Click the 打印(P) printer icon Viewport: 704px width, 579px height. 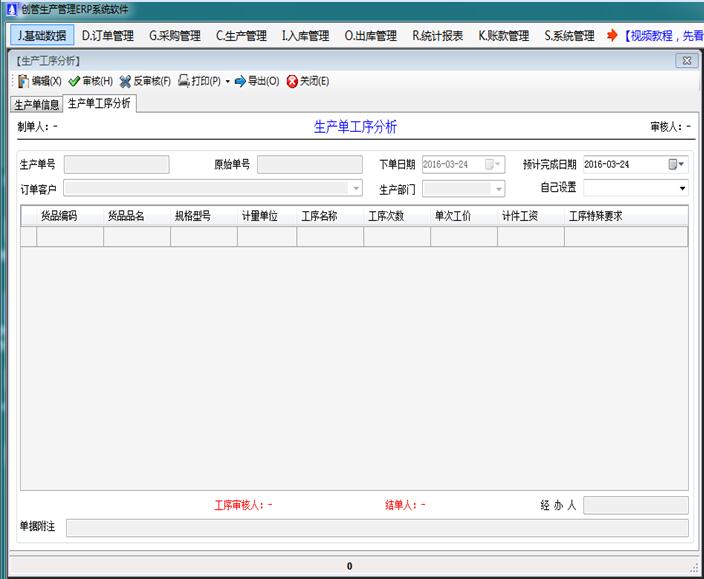(184, 81)
